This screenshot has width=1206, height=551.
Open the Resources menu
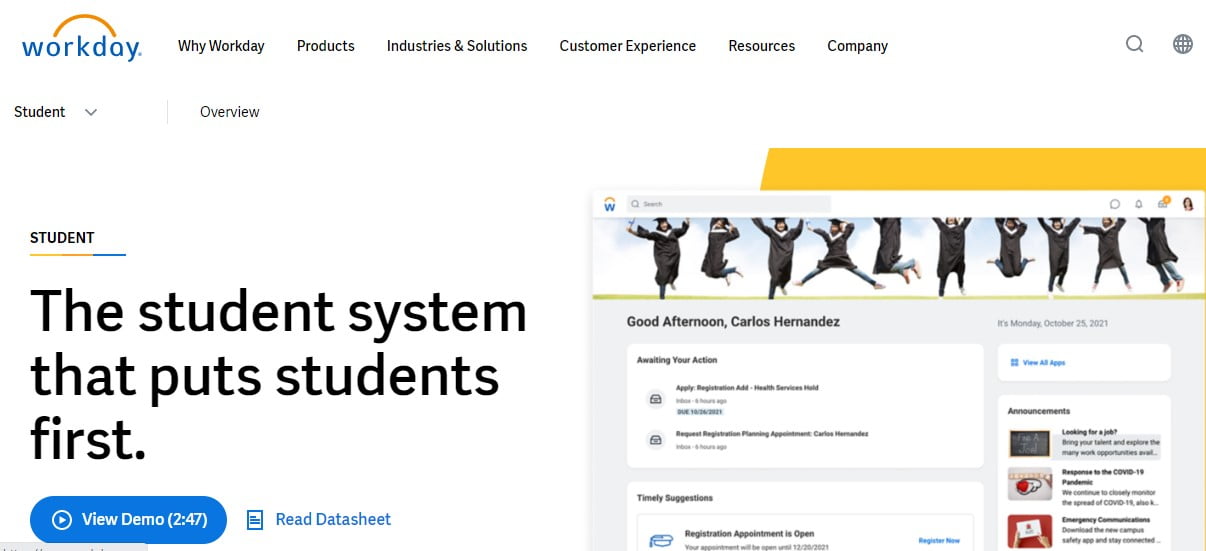pyautogui.click(x=762, y=46)
